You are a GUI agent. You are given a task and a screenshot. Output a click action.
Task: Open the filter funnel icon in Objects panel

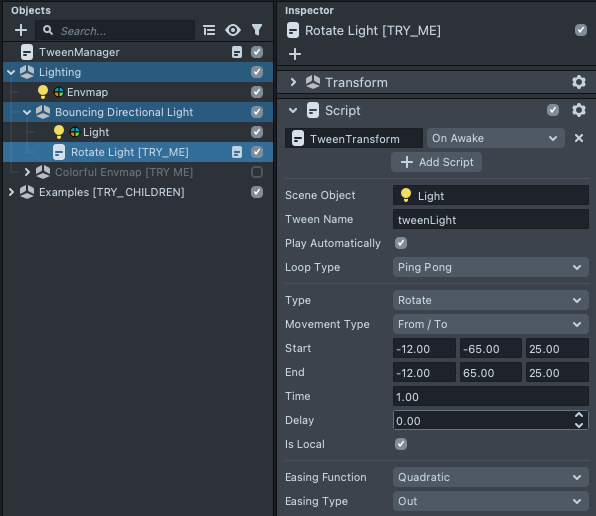click(257, 30)
